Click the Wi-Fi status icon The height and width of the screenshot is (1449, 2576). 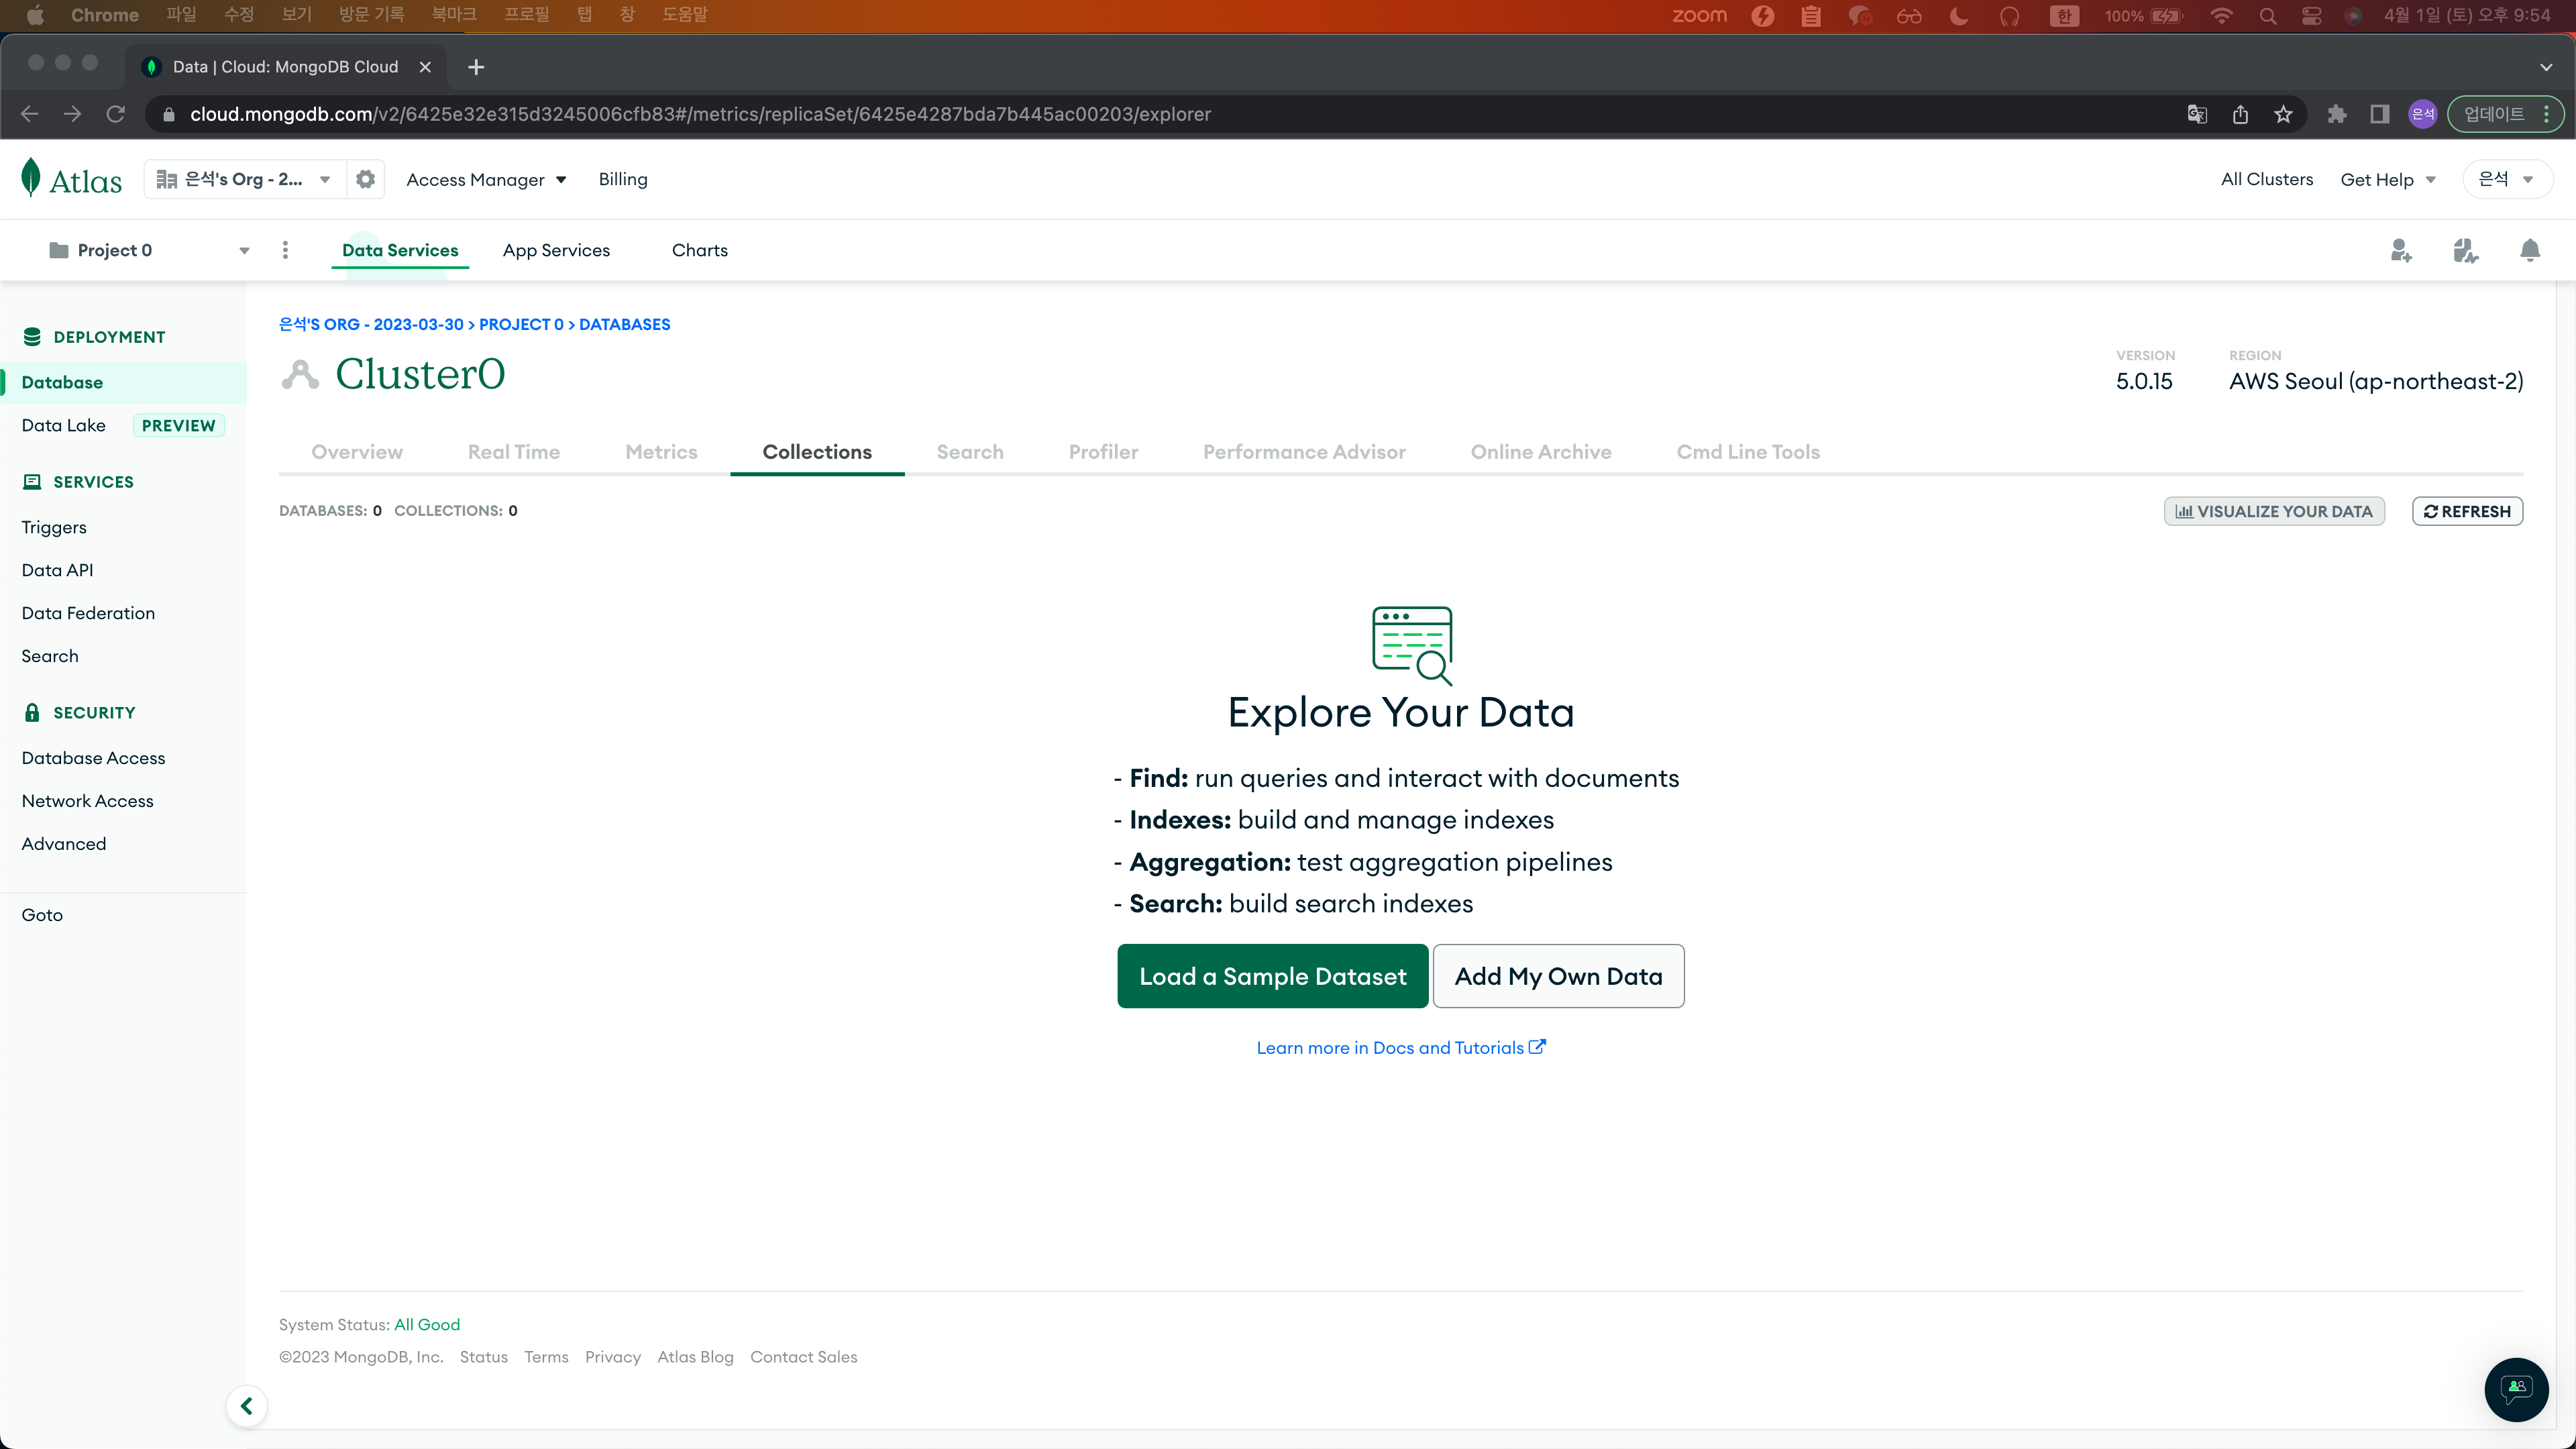click(2221, 15)
